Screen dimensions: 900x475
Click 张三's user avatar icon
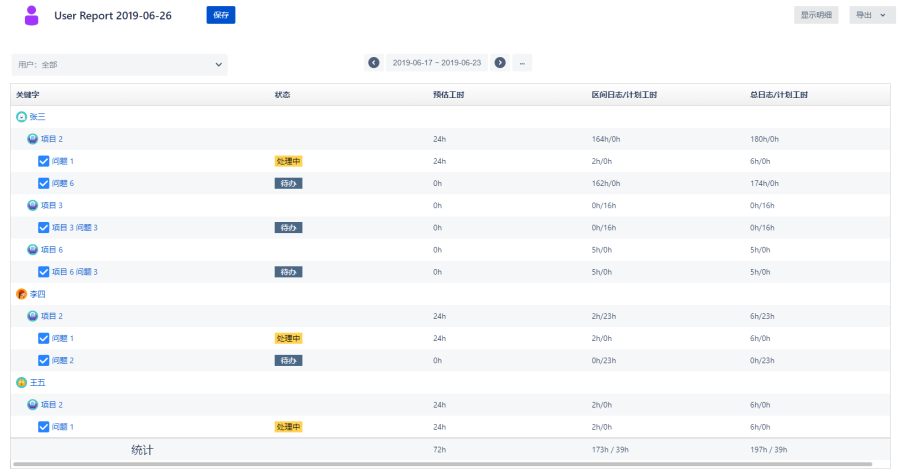(21, 117)
